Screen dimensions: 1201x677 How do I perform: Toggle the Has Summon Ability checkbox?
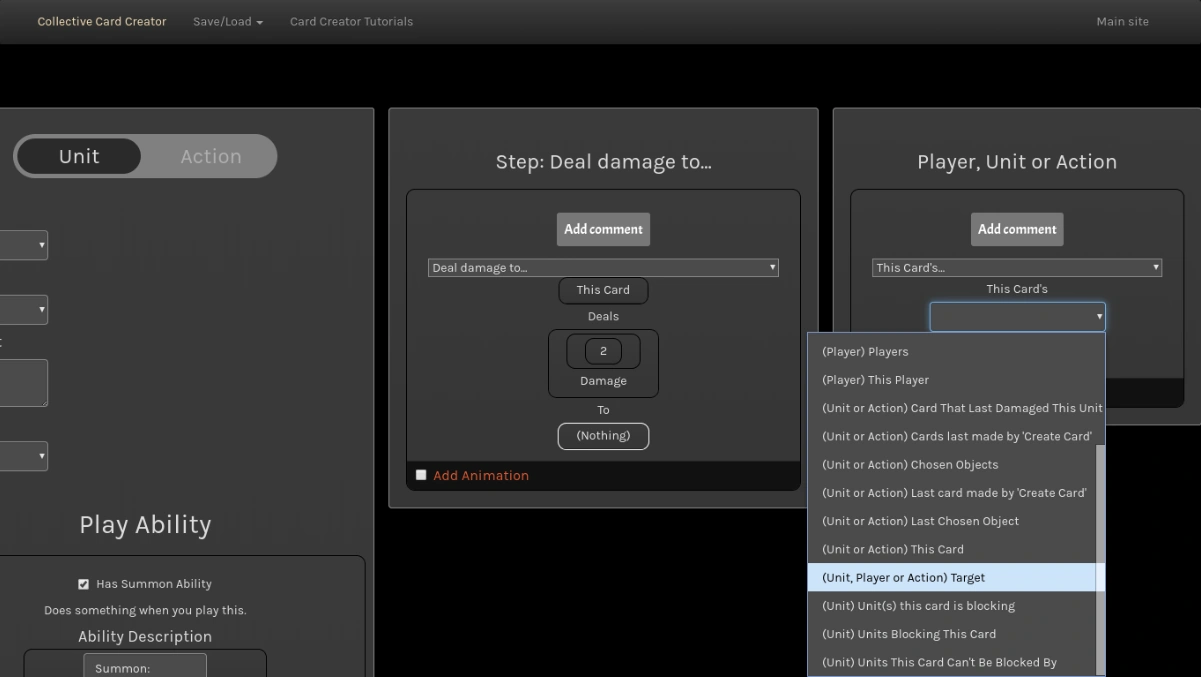pos(83,584)
